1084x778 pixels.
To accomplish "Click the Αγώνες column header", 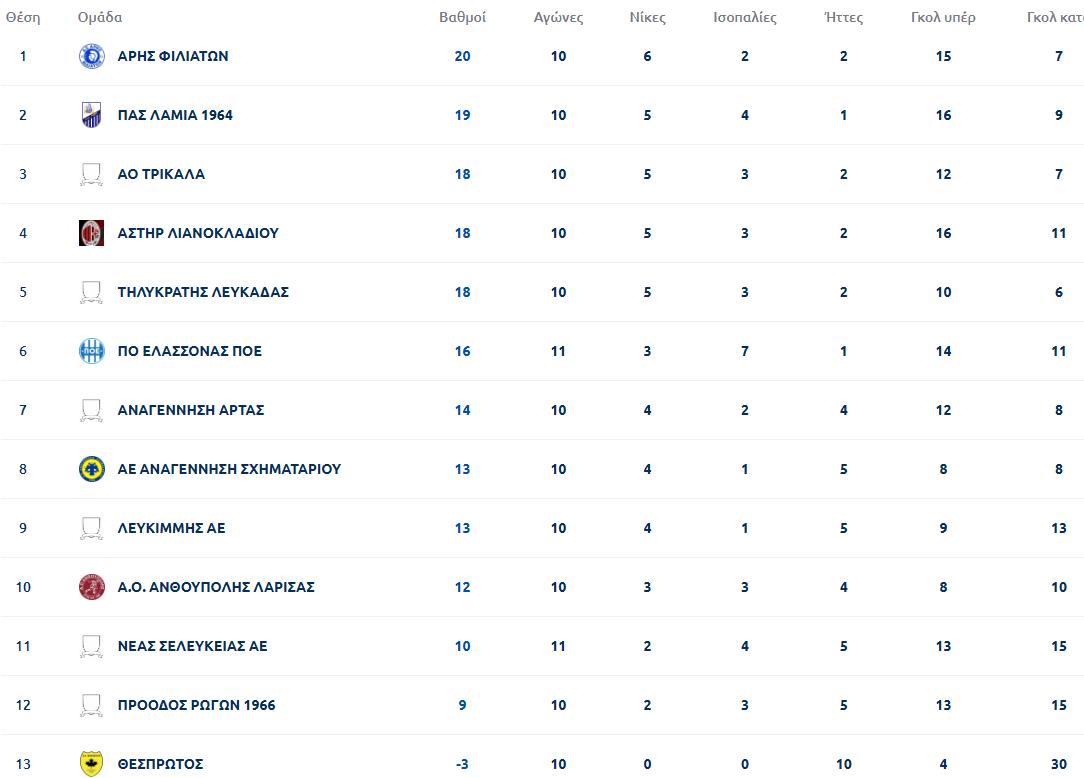I will 558,18.
